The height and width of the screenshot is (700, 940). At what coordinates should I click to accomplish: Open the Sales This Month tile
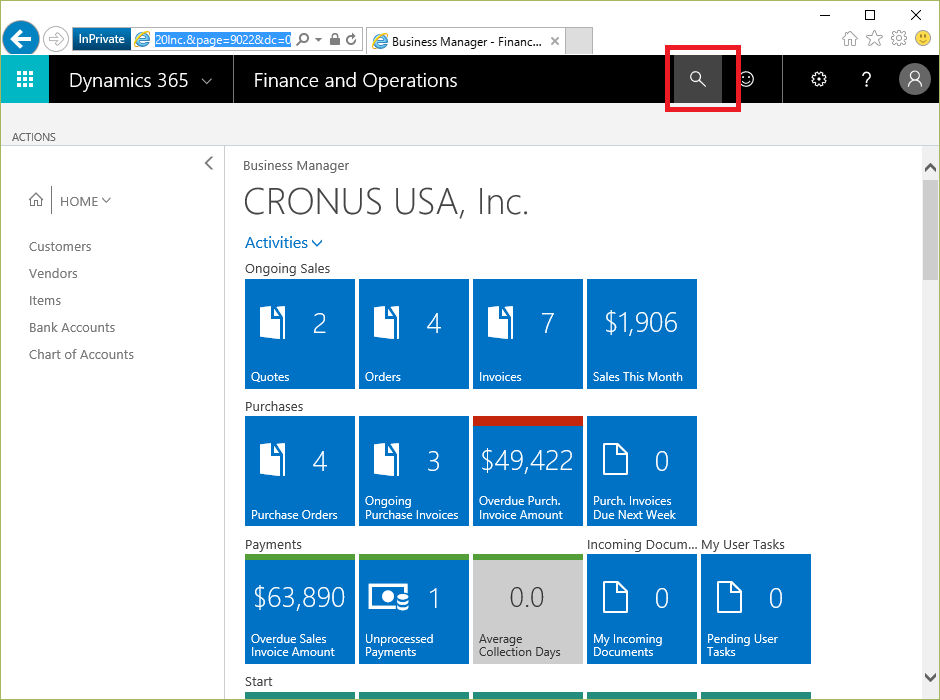coord(641,334)
